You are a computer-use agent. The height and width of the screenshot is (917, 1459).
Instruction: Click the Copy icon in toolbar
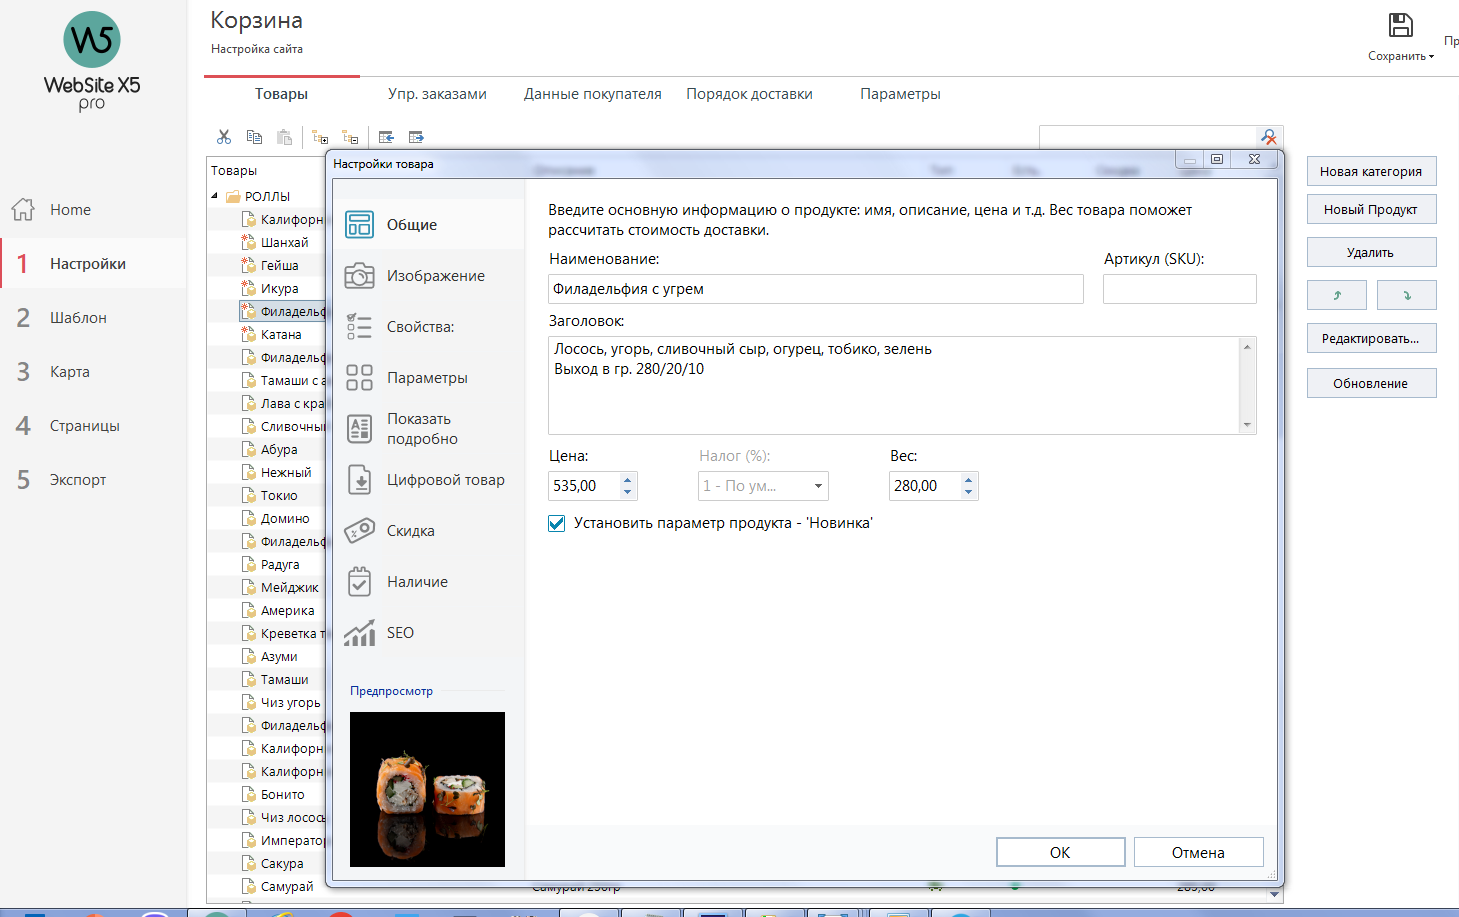pyautogui.click(x=254, y=137)
